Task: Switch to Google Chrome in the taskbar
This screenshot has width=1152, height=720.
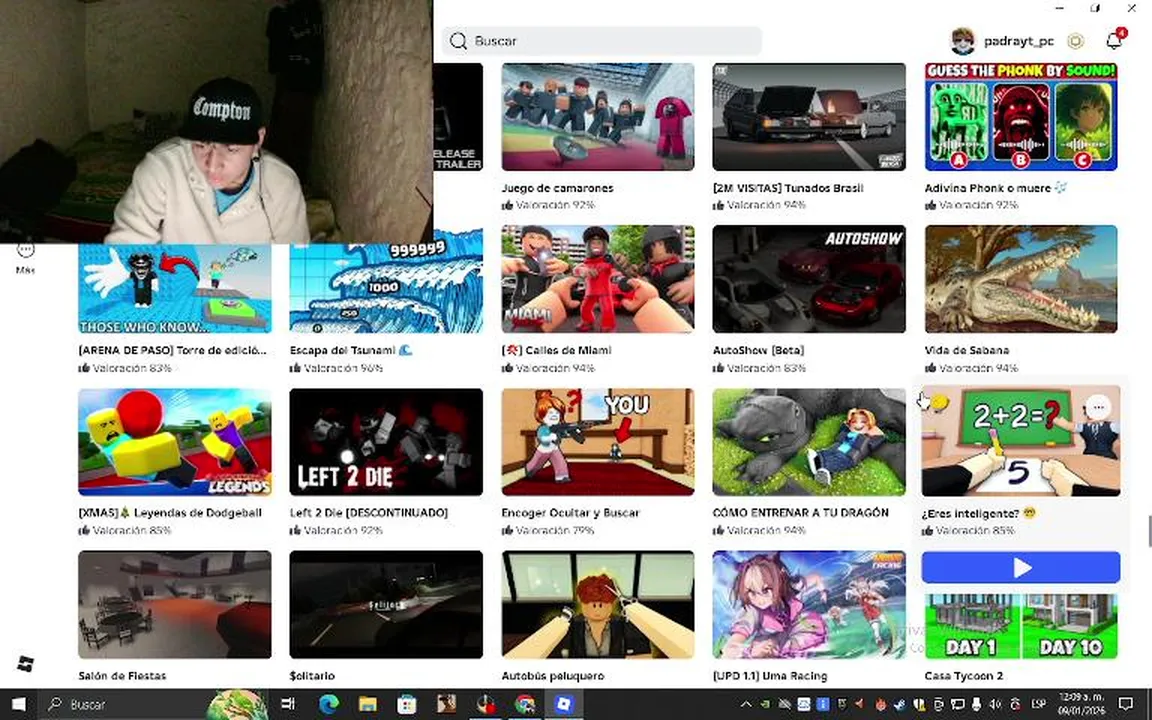Action: [x=524, y=705]
